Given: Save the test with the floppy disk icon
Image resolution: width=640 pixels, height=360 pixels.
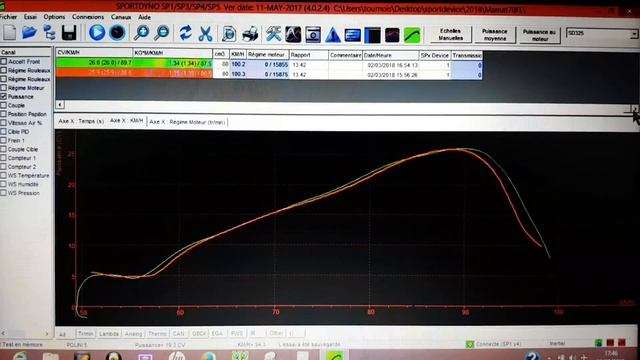Looking at the screenshot, I should (x=69, y=33).
